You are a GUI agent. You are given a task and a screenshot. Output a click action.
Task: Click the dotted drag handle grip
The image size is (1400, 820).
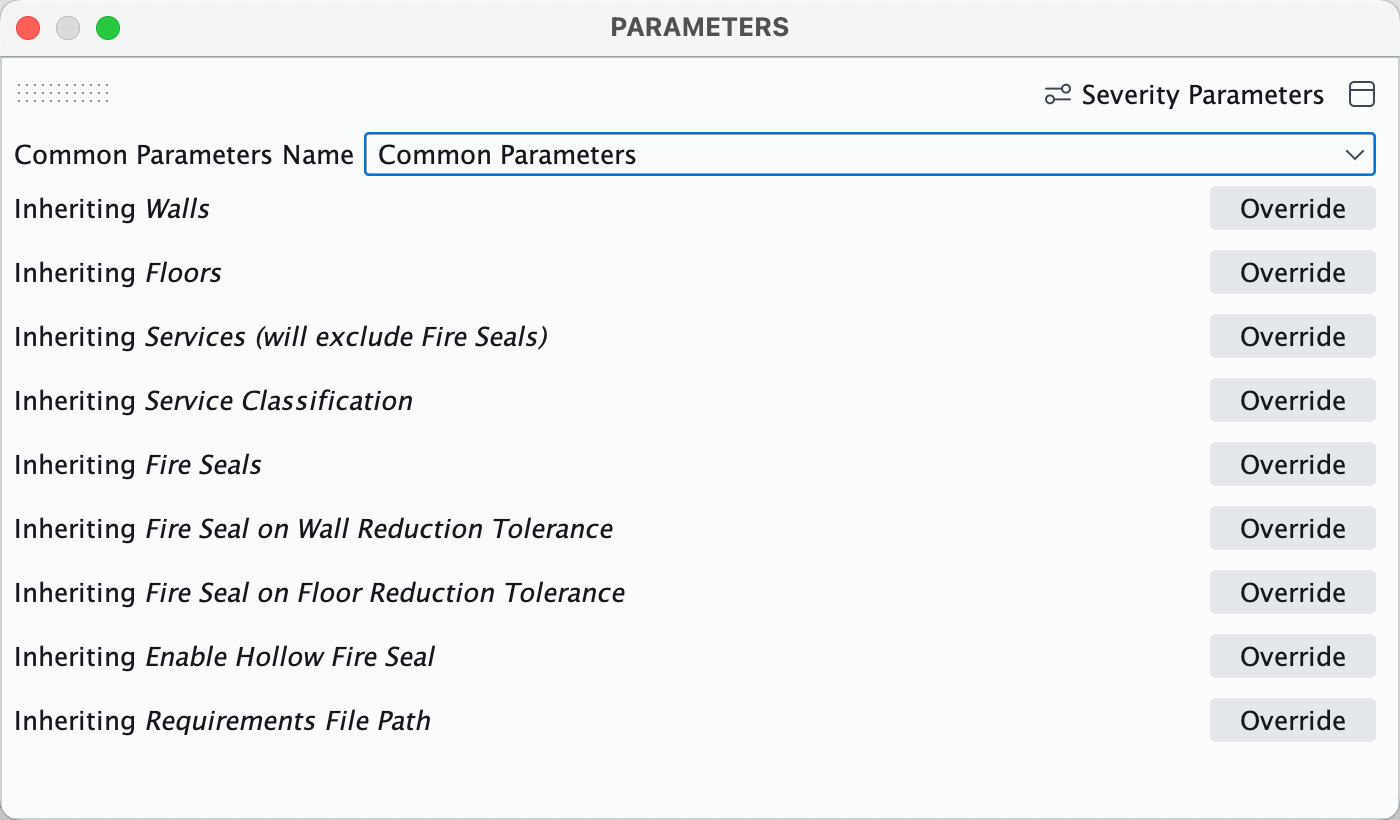pos(62,94)
